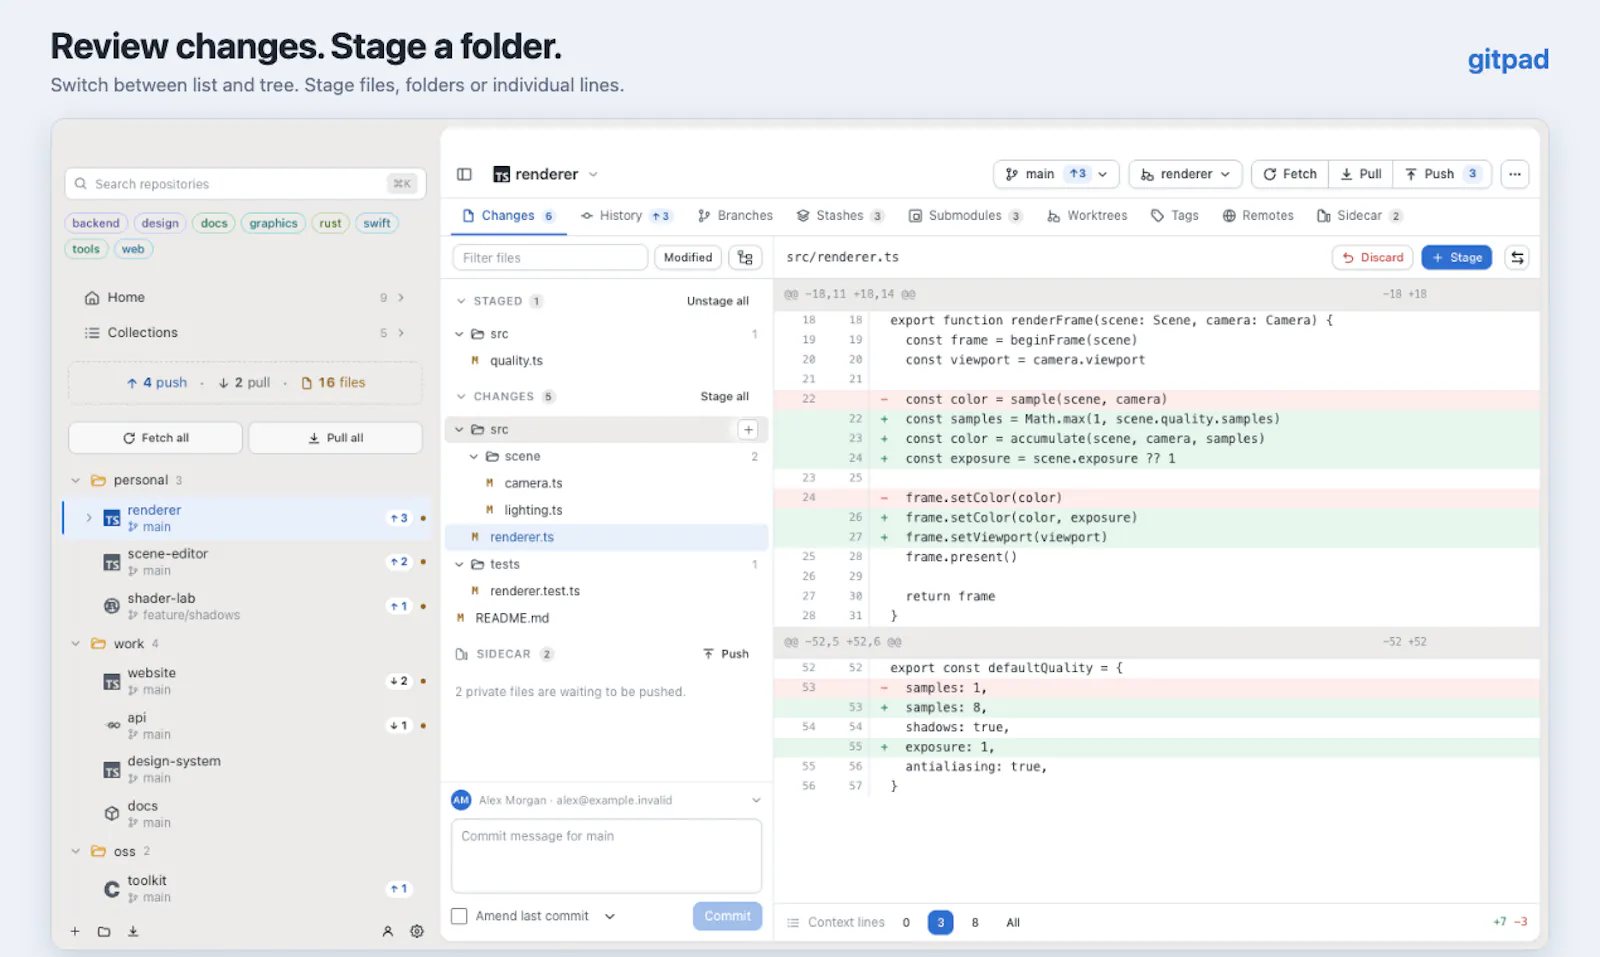Toggle the rust tag filter

click(x=330, y=223)
